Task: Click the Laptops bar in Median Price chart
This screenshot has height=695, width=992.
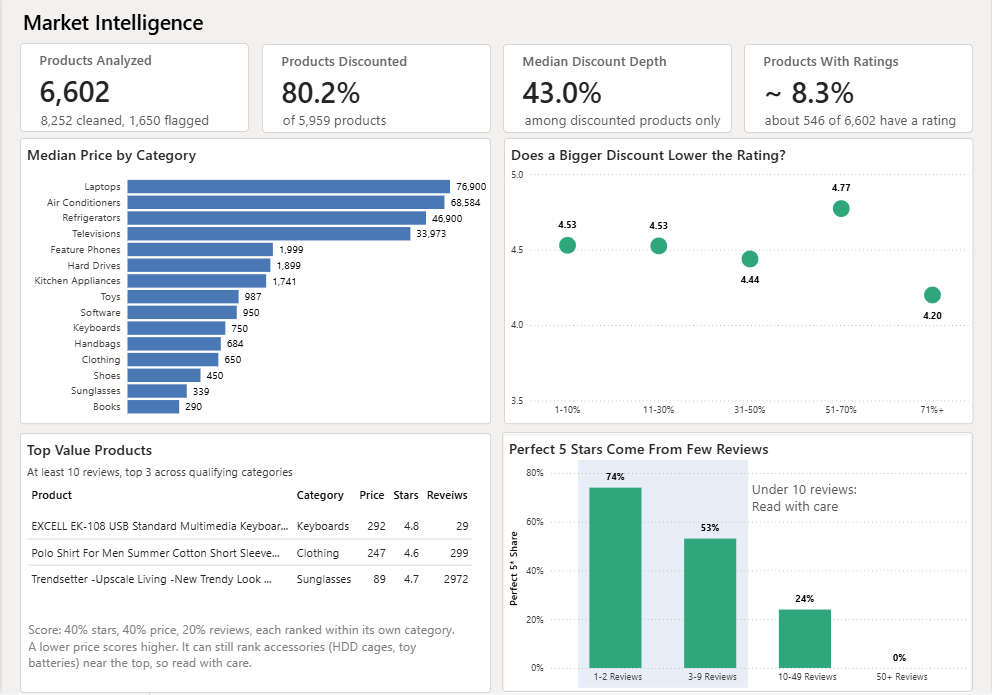Action: [288, 187]
